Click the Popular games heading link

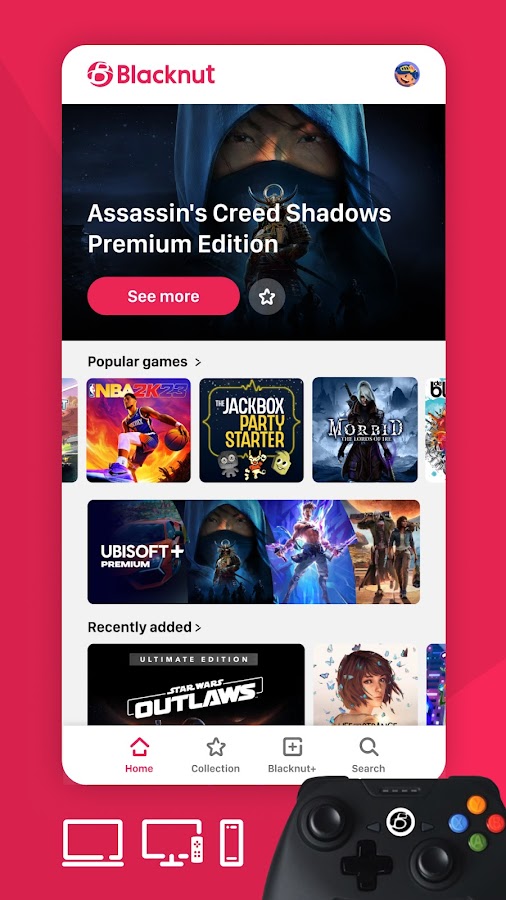click(x=138, y=362)
